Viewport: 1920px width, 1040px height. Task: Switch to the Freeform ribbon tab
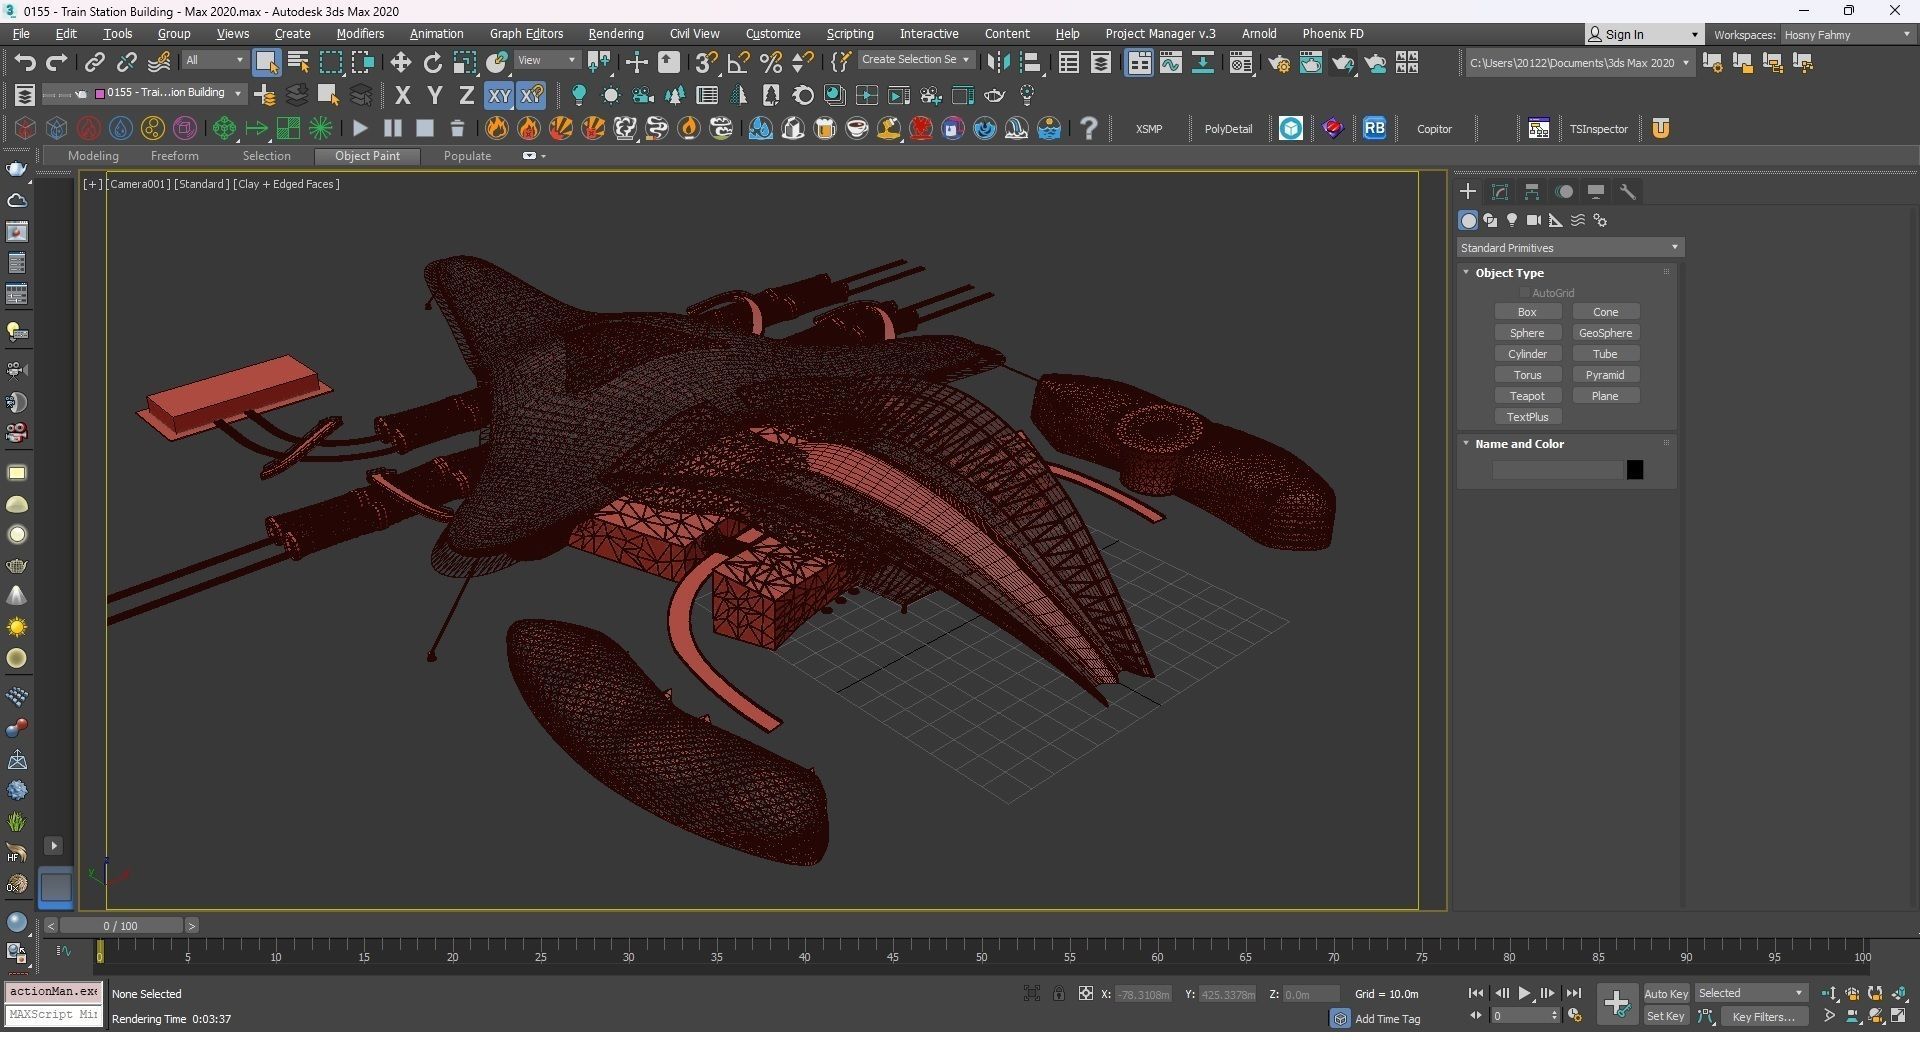tap(175, 156)
